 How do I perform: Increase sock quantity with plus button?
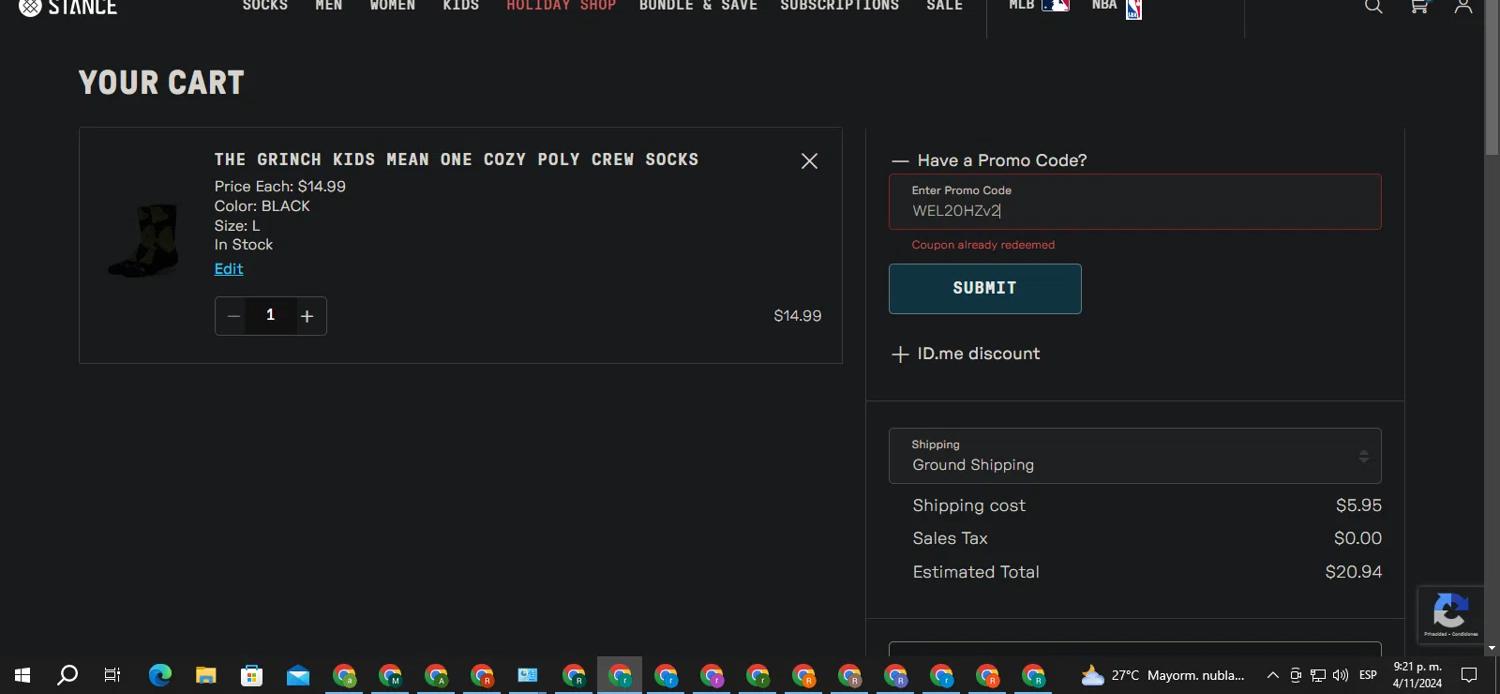coord(307,316)
